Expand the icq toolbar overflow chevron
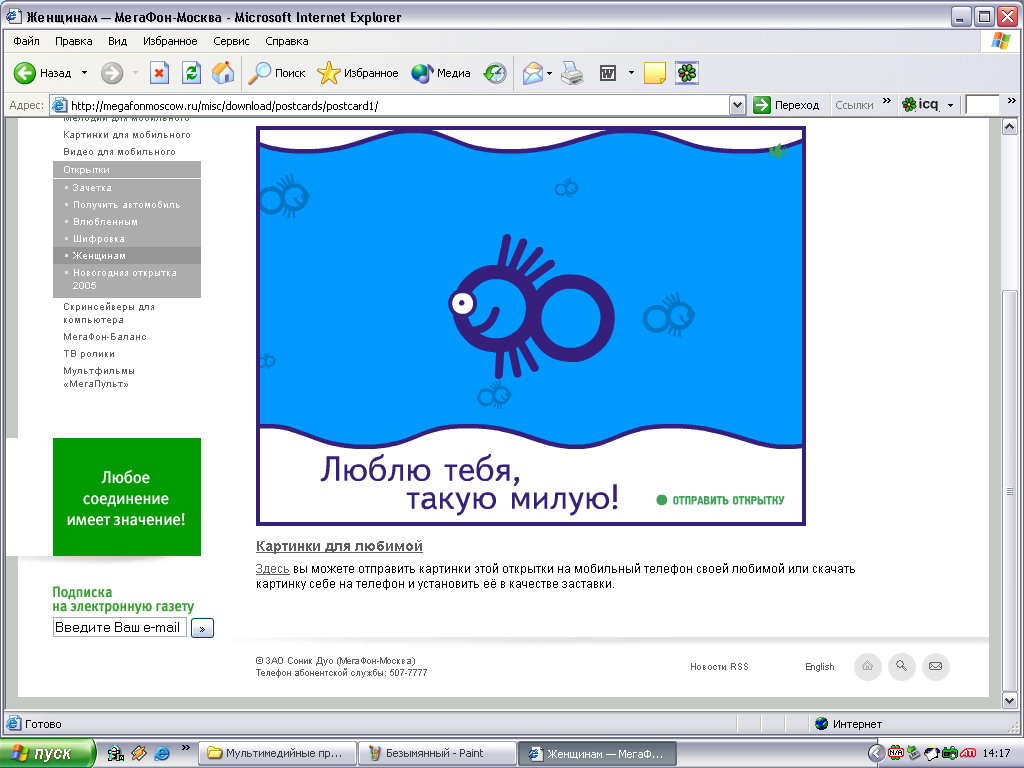This screenshot has width=1024, height=768. coord(1012,101)
